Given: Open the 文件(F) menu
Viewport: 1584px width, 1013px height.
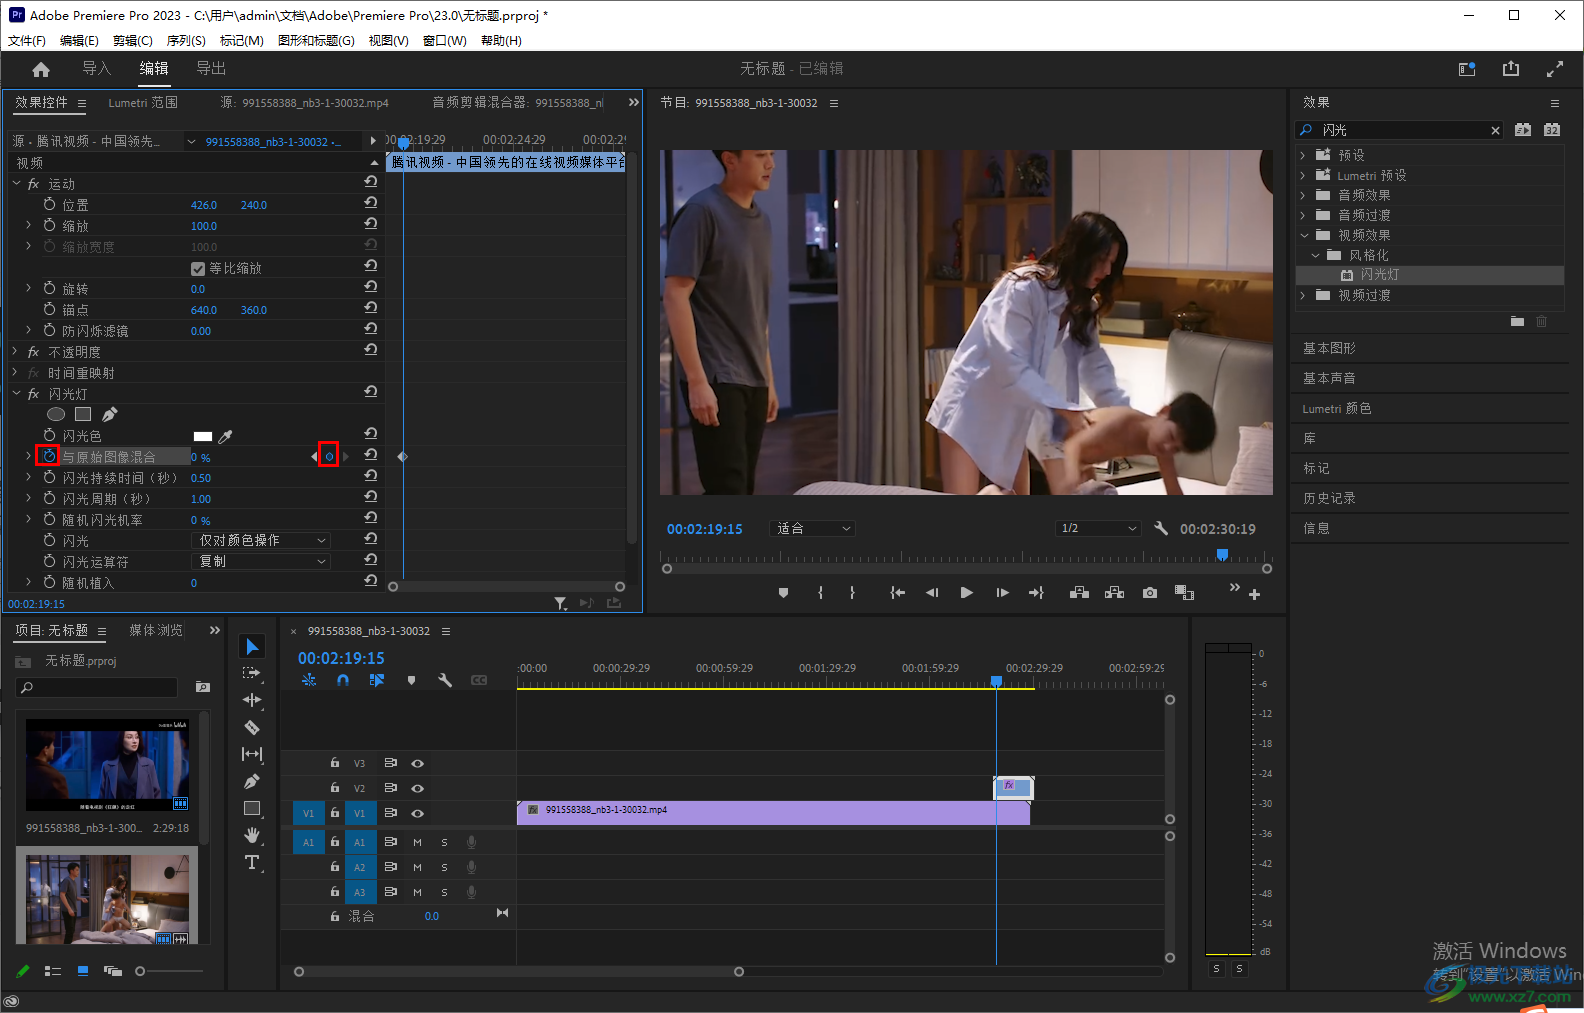Looking at the screenshot, I should tap(27, 41).
